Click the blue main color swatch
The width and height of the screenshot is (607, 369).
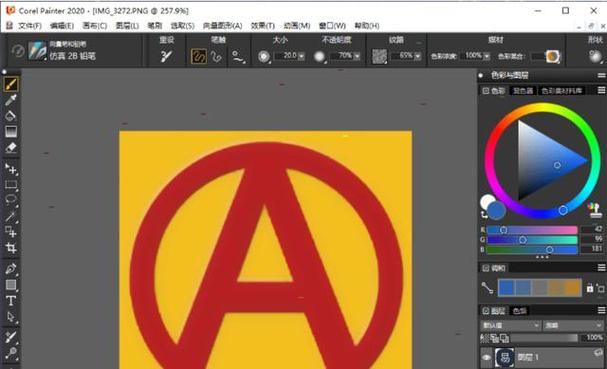(497, 210)
